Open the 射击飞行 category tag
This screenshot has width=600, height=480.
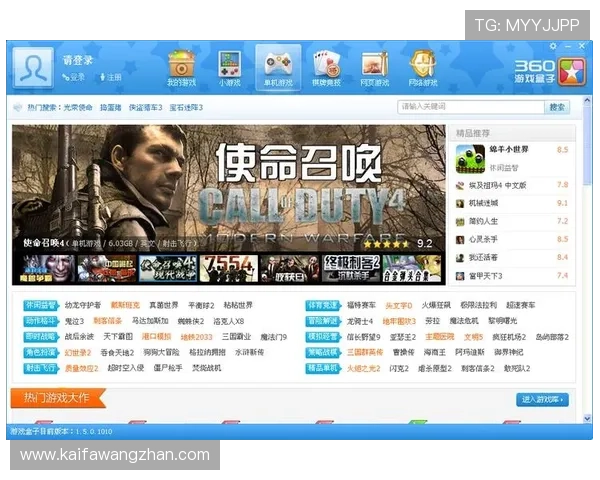coord(41,368)
